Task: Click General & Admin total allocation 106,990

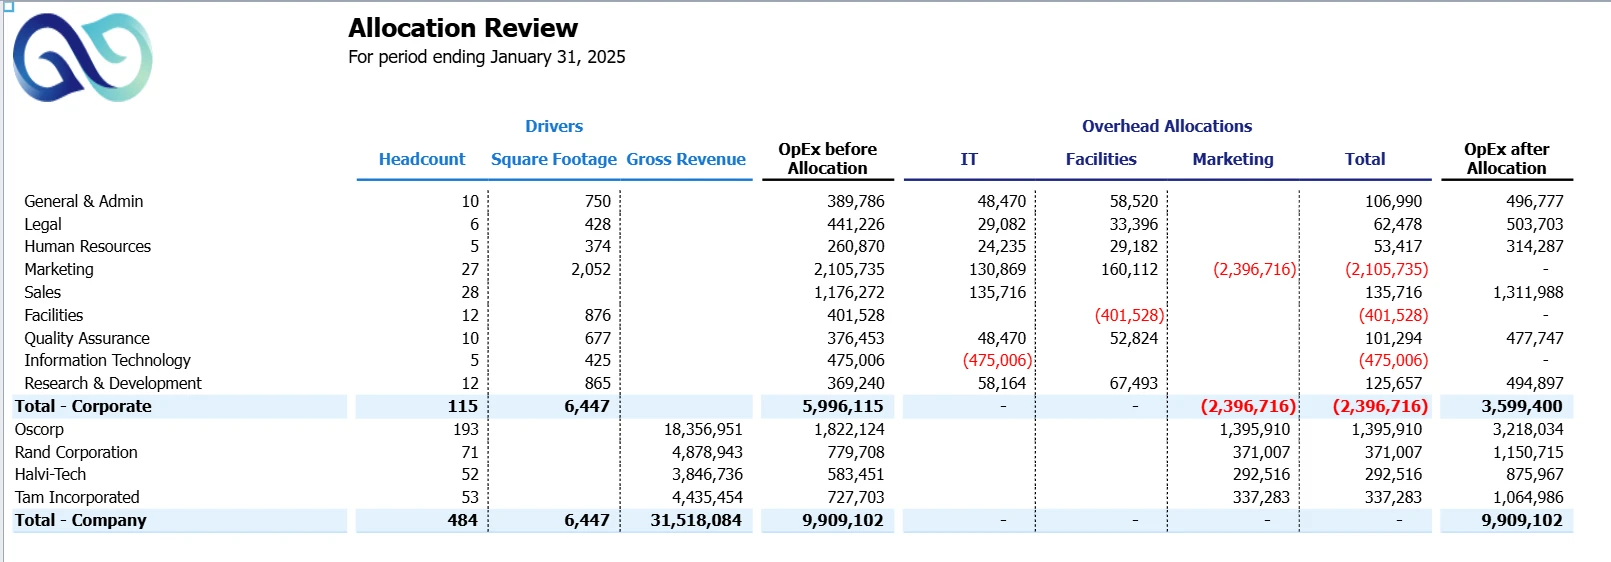Action: [x=1394, y=201]
